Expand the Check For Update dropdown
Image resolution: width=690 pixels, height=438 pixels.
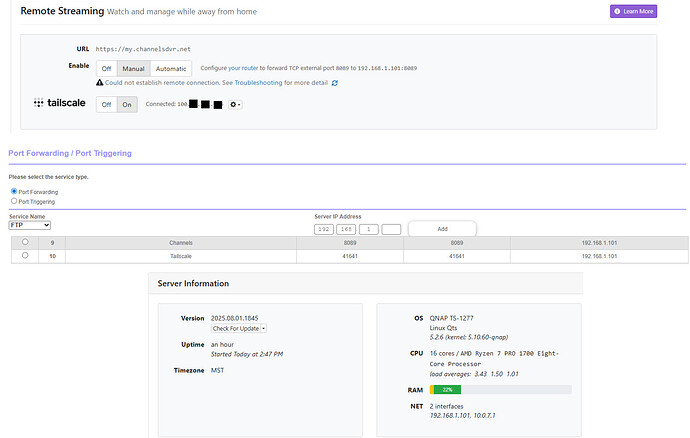click(x=238, y=328)
